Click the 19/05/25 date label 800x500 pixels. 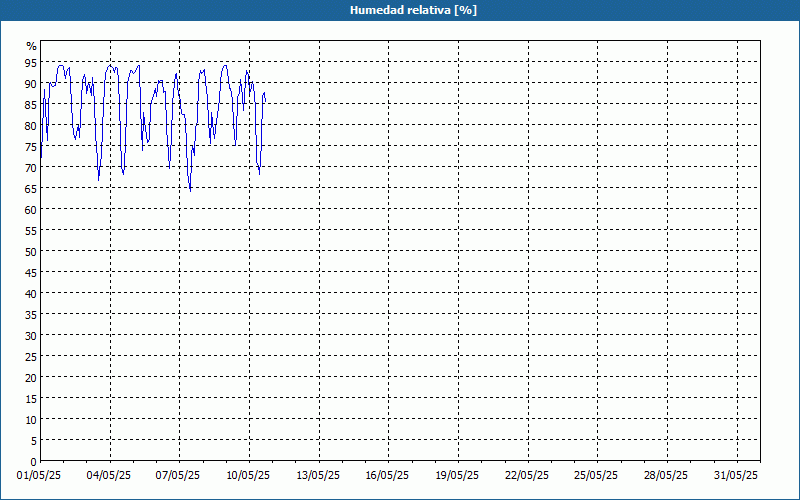[x=457, y=476]
